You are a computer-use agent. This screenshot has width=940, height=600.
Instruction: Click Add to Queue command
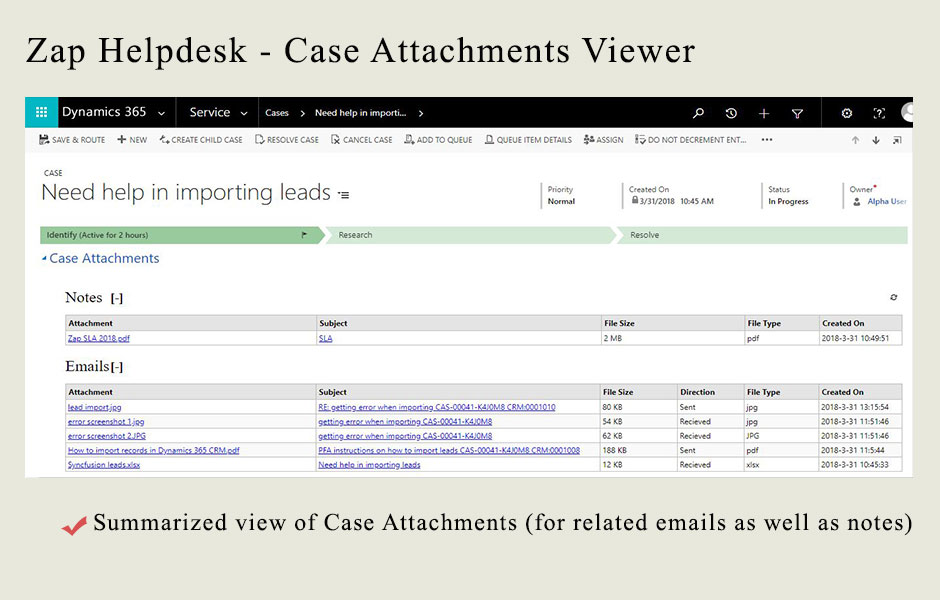(438, 140)
